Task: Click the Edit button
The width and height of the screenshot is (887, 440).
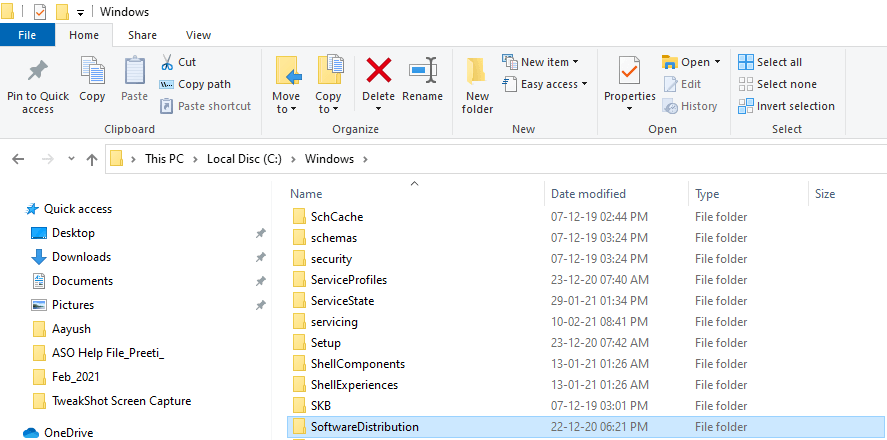Action: (x=682, y=84)
